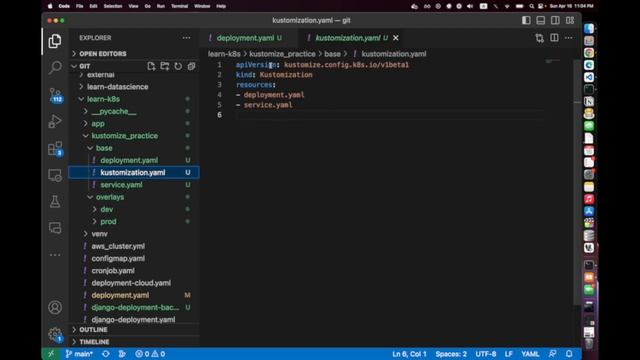Collapse the learn-k8s folder
Viewport: 640px width, 360px height.
tap(103, 99)
